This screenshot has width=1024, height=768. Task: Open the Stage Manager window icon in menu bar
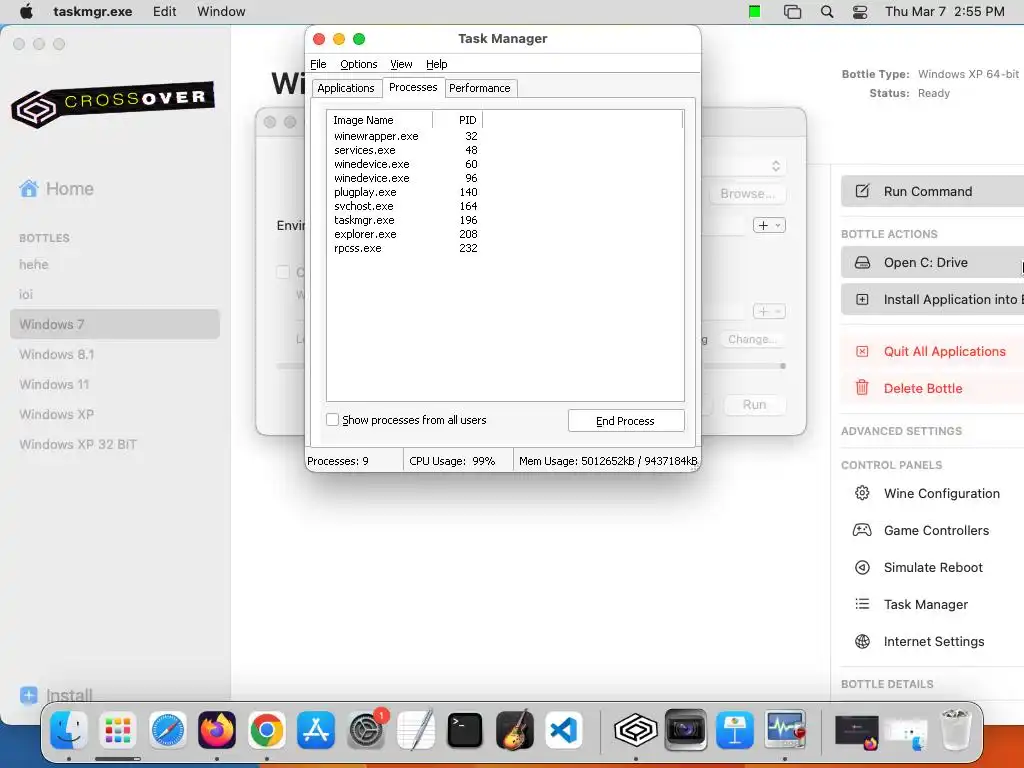[x=792, y=12]
